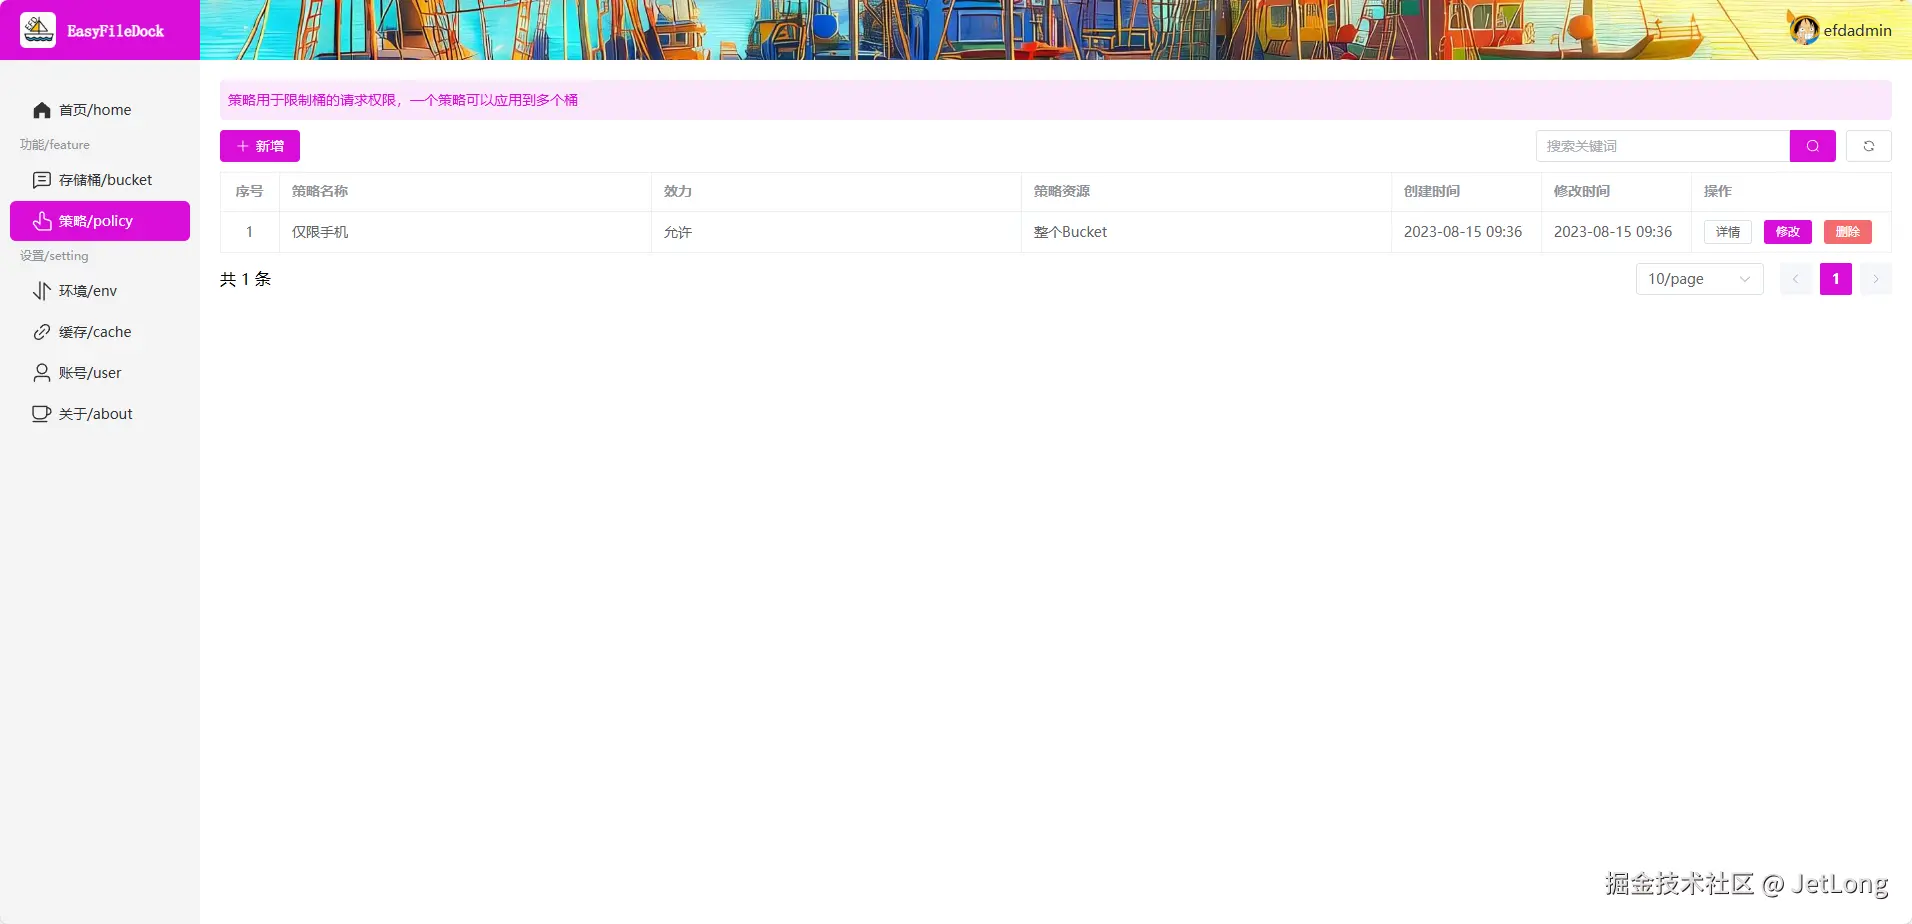Click the 策略资源 column header
1912x924 pixels.
1206,191
